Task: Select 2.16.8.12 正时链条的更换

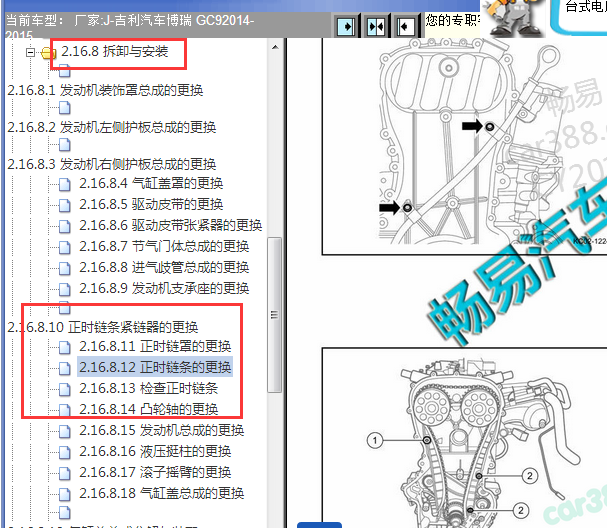Action: 155,367
